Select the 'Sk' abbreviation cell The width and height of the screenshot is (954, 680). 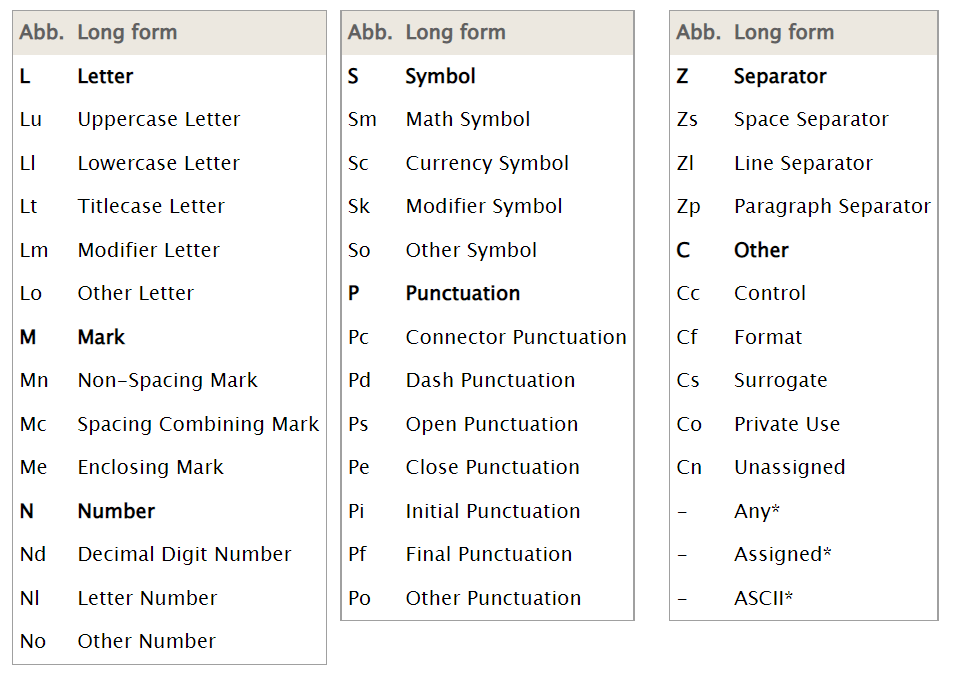359,207
